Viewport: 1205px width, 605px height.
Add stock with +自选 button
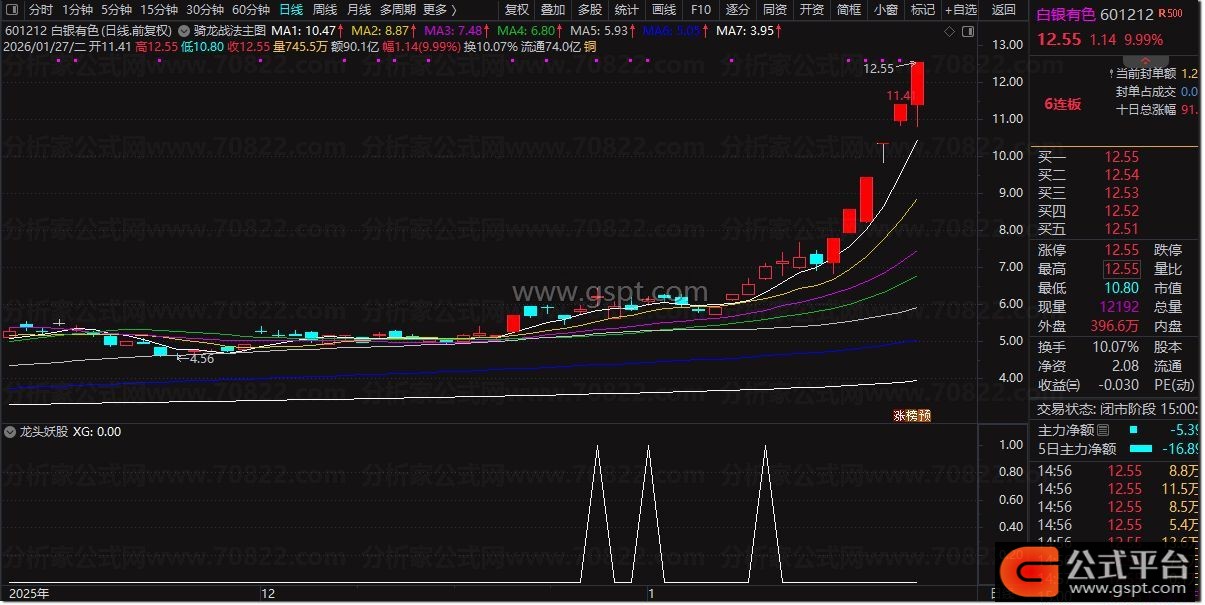coord(958,10)
